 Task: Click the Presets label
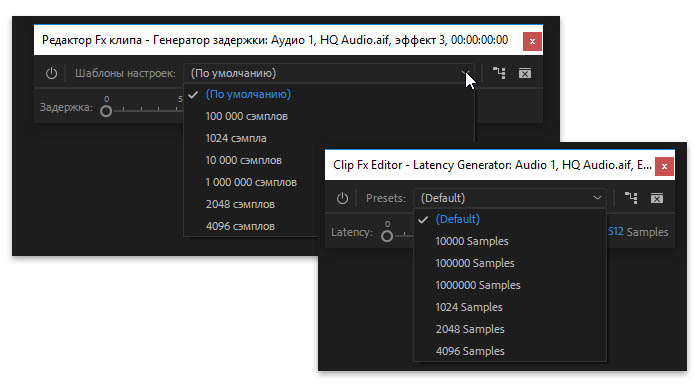click(386, 198)
